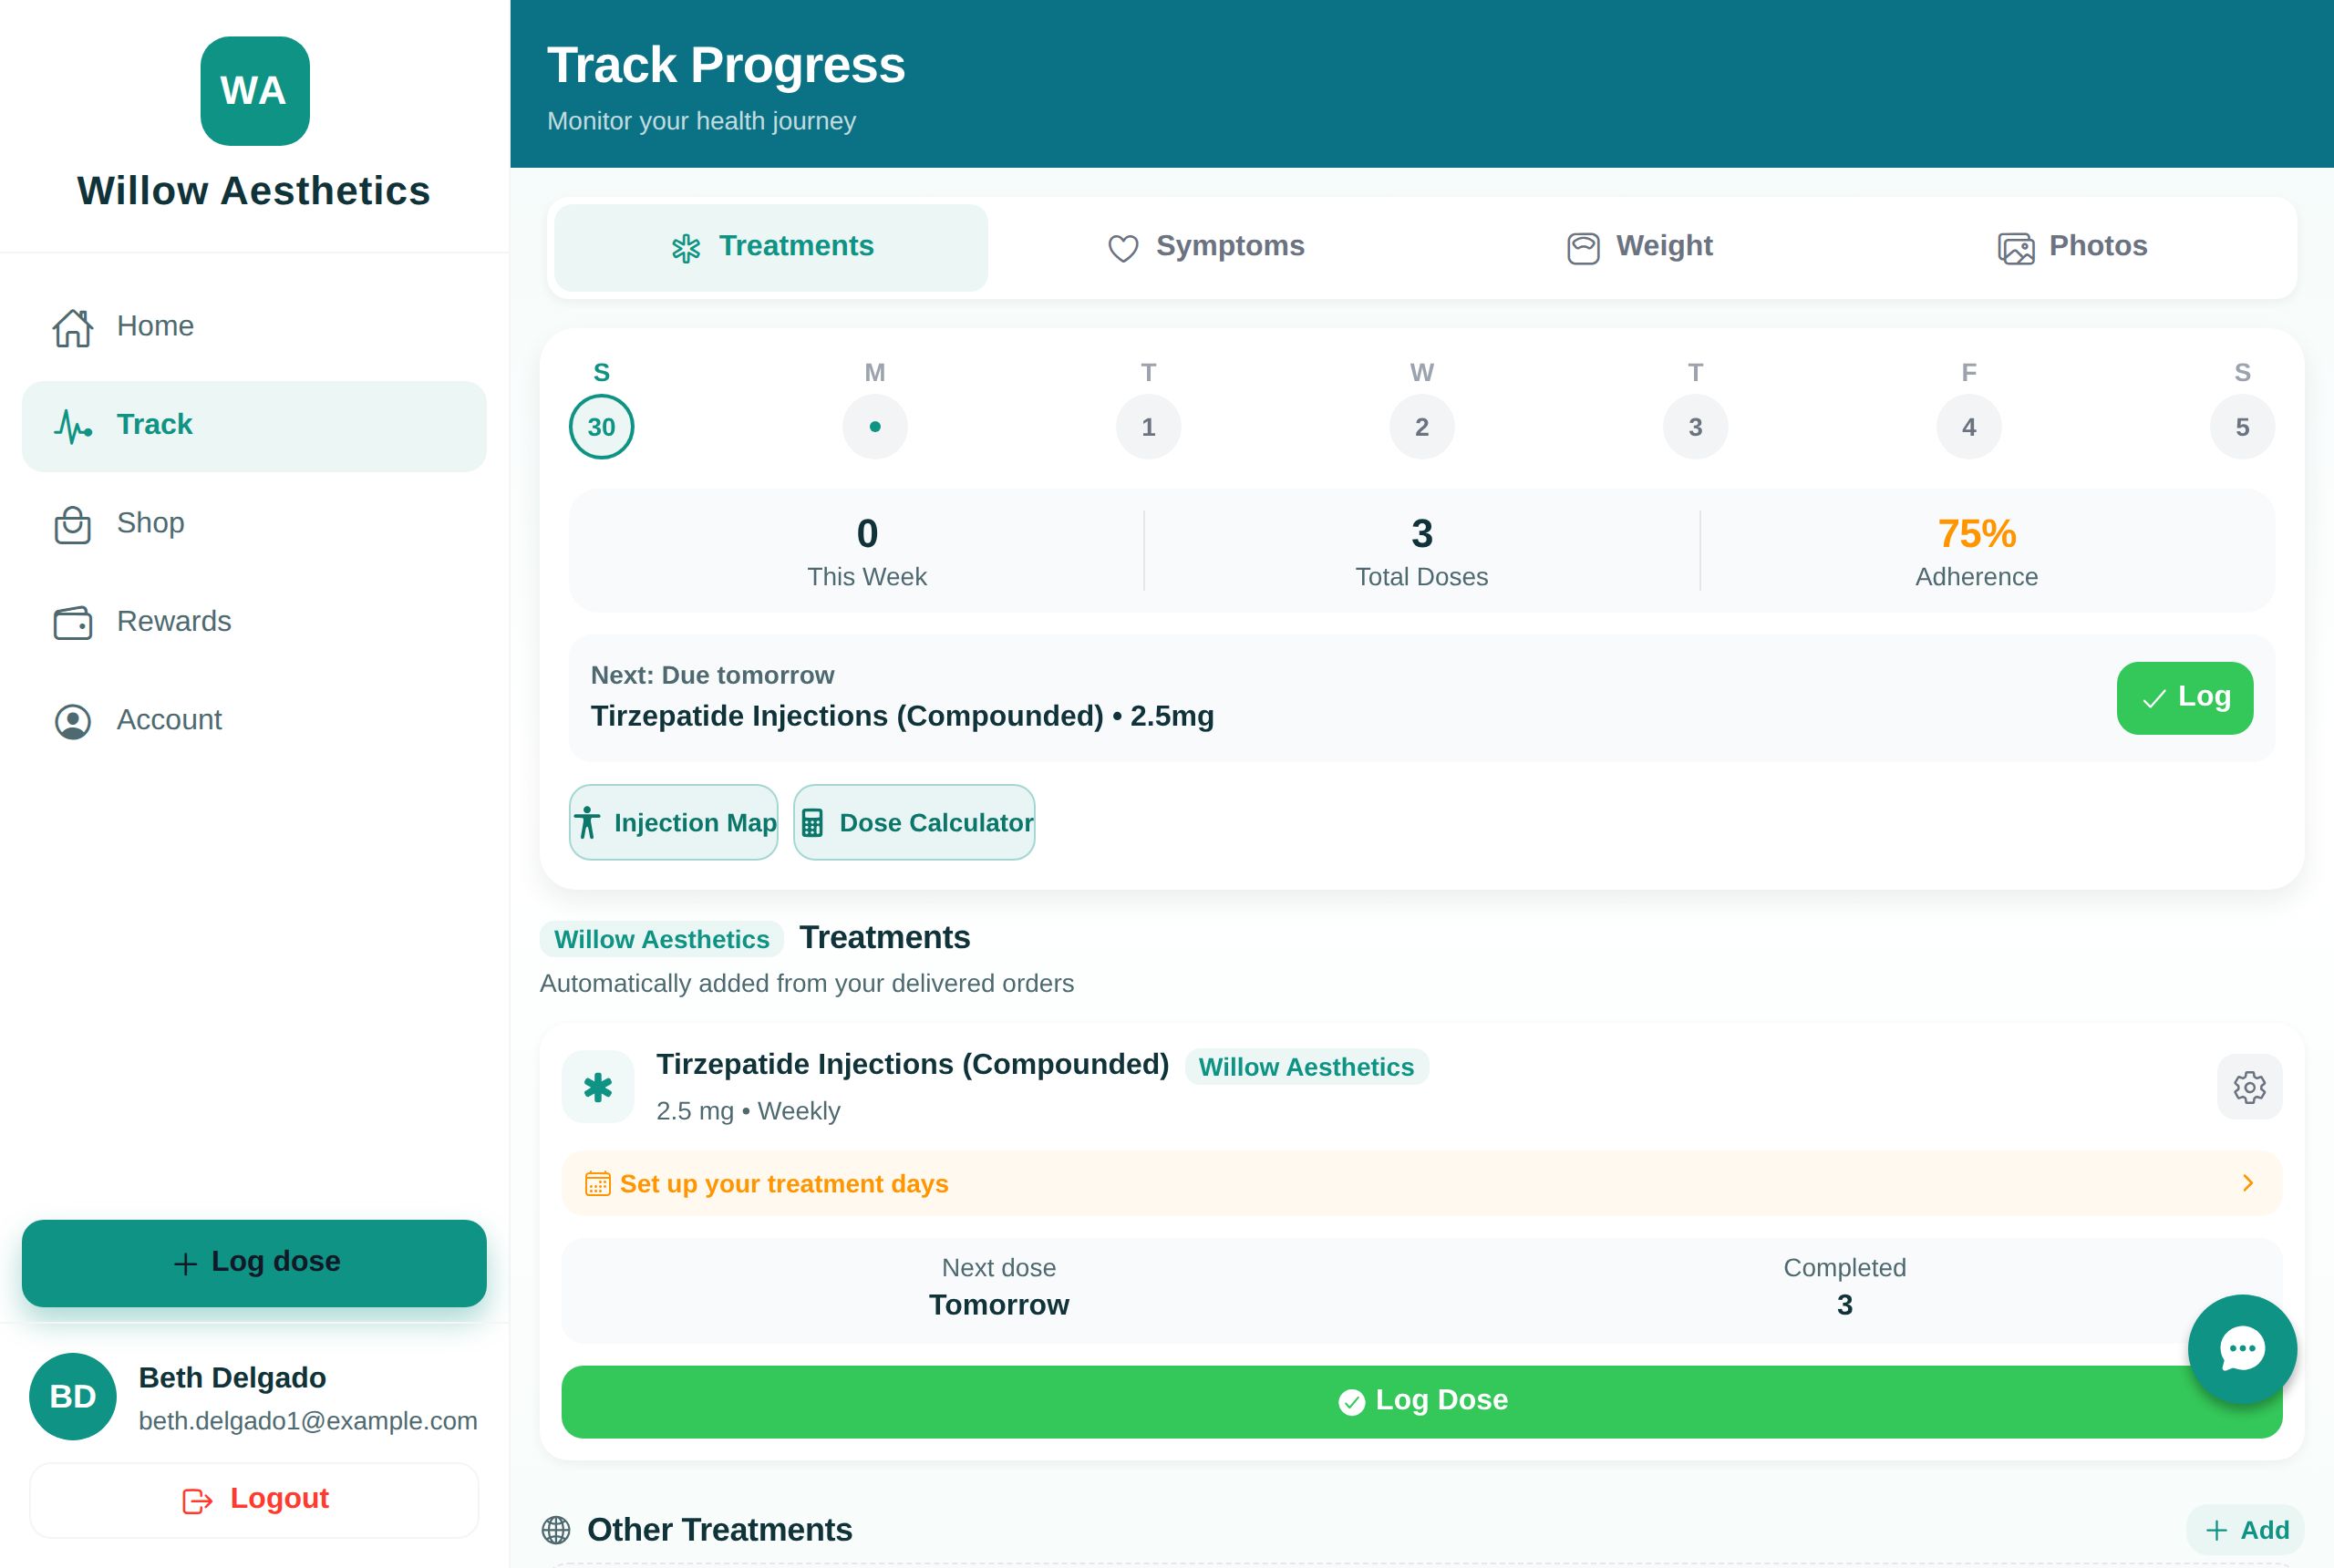This screenshot has height=1568, width=2334.
Task: Log out of the account
Action: point(254,1500)
